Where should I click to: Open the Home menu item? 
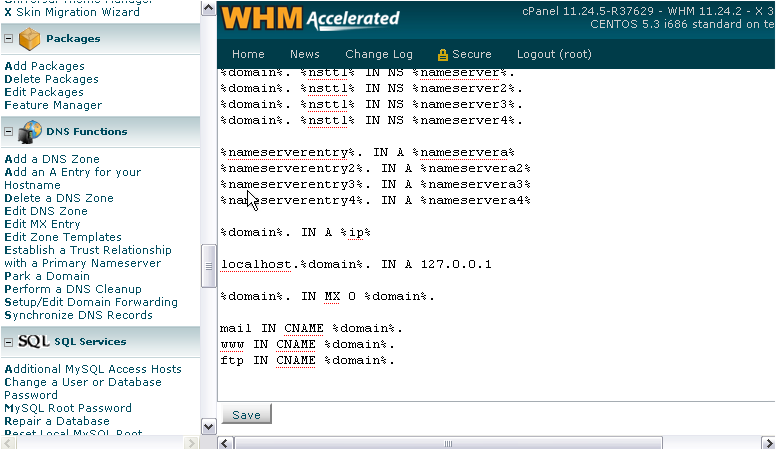248,54
